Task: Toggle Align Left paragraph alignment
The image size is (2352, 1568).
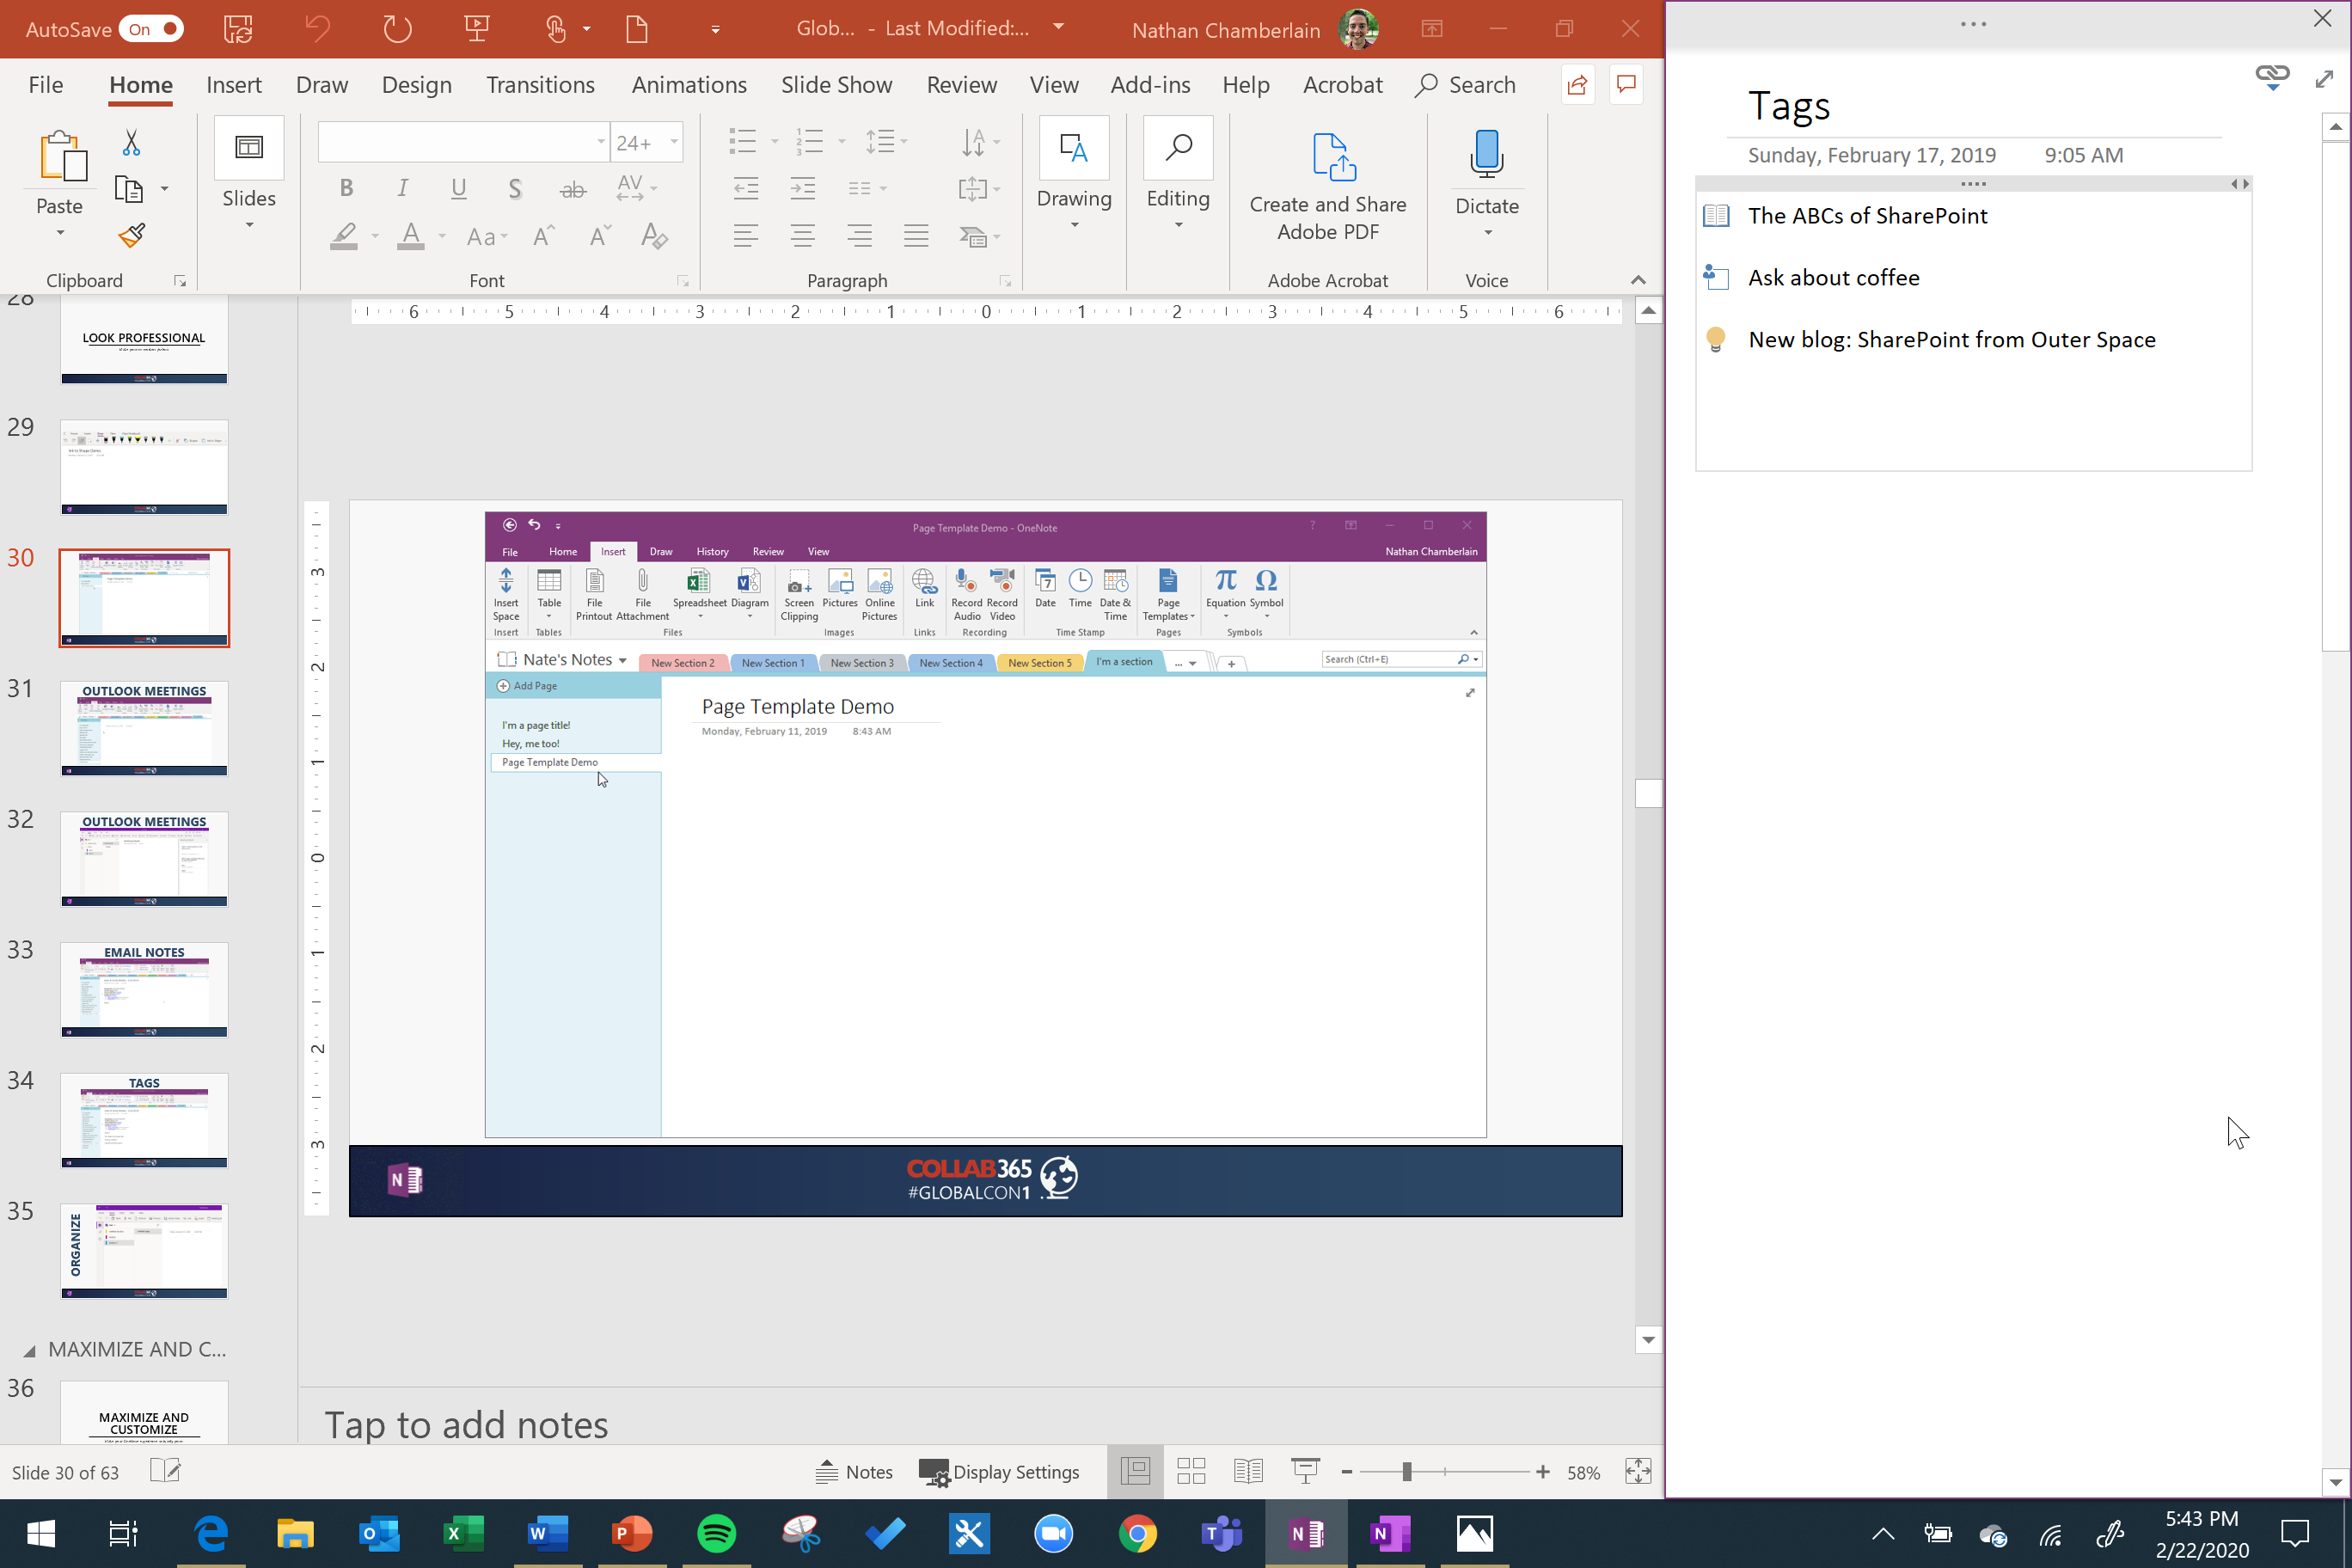Action: coord(746,236)
